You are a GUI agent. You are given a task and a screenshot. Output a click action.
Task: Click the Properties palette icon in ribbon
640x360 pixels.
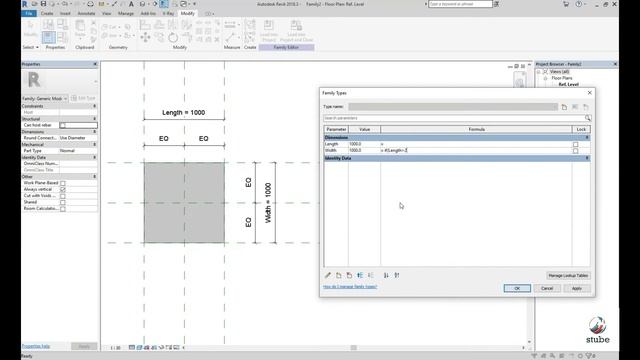(x=49, y=37)
